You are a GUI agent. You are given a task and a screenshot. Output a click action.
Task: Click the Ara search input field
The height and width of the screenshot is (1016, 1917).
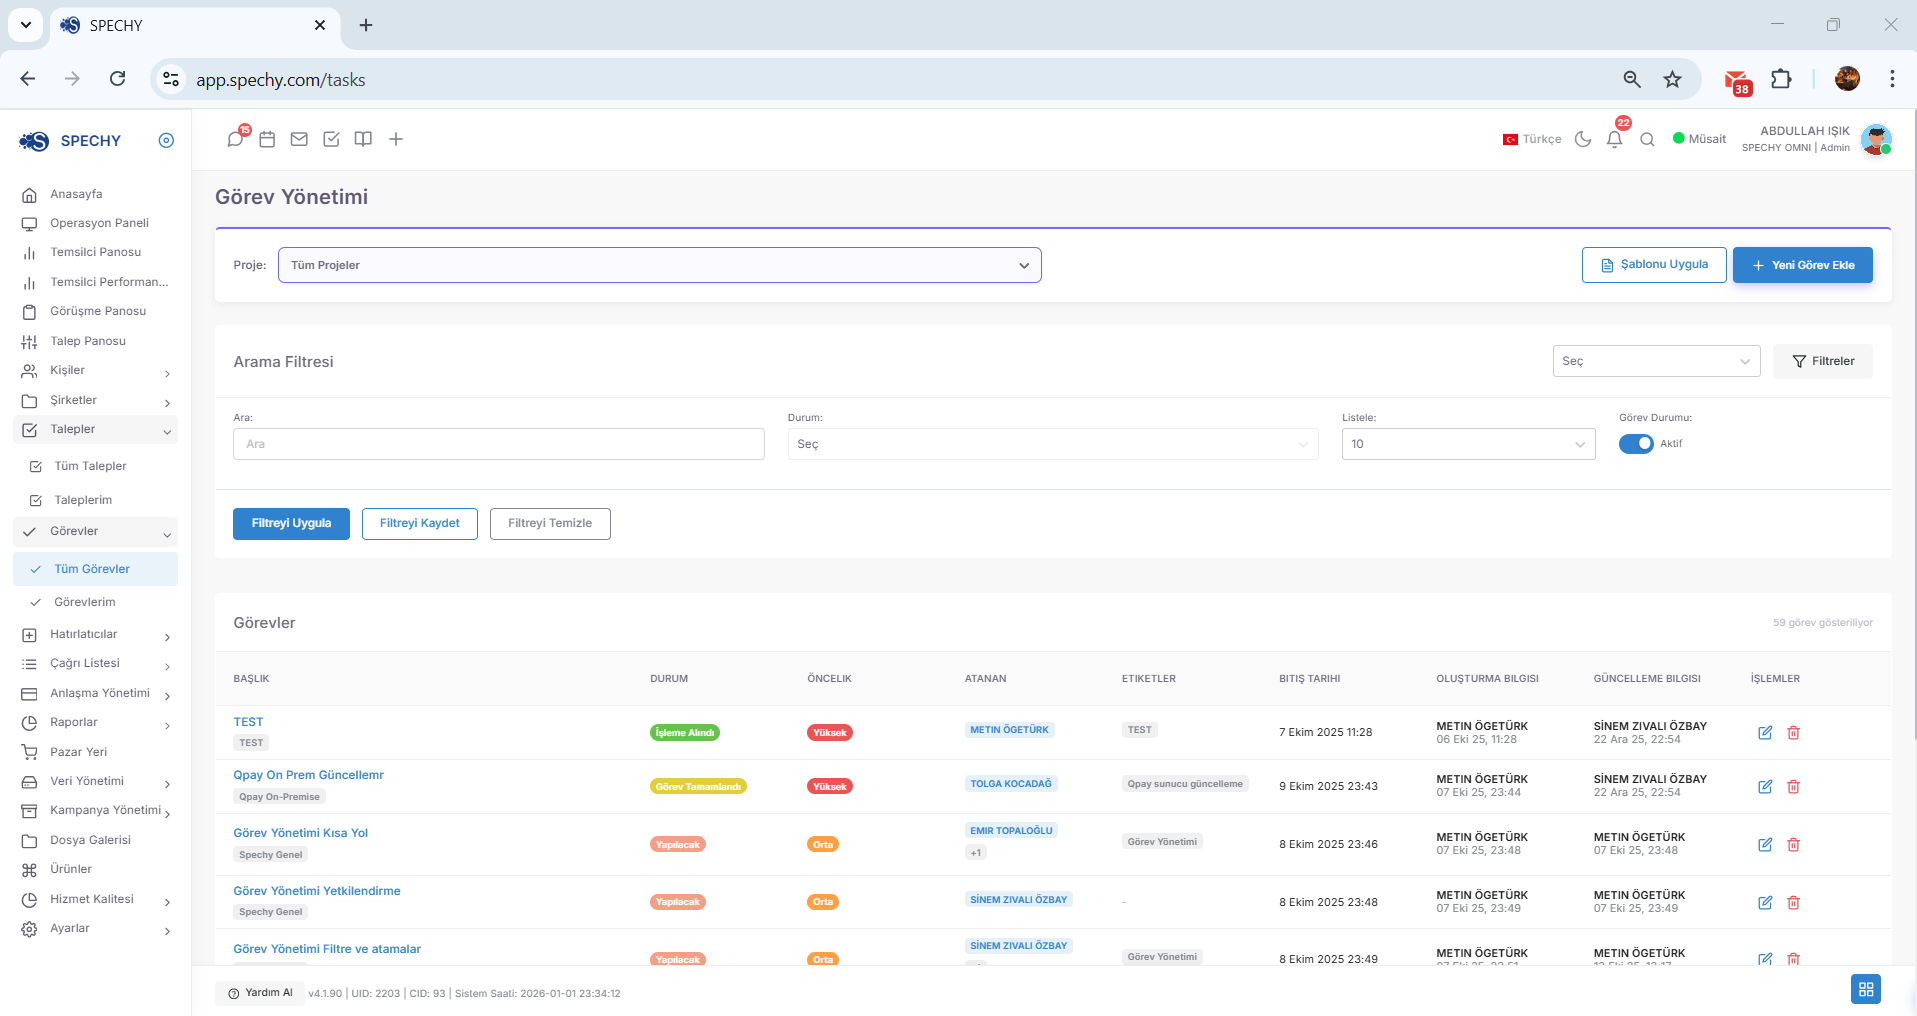(499, 444)
